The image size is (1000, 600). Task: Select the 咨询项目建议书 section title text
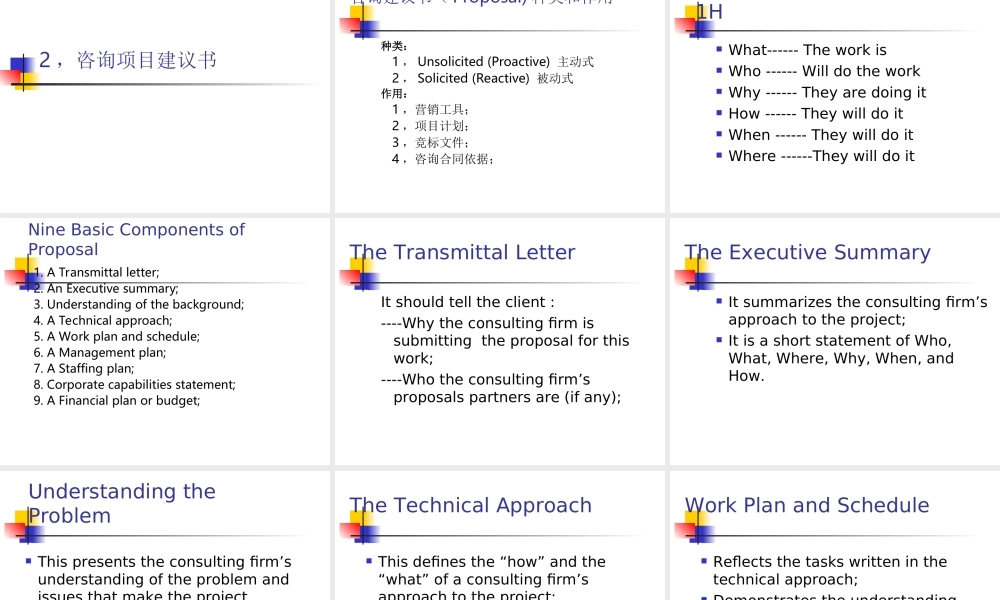click(128, 60)
